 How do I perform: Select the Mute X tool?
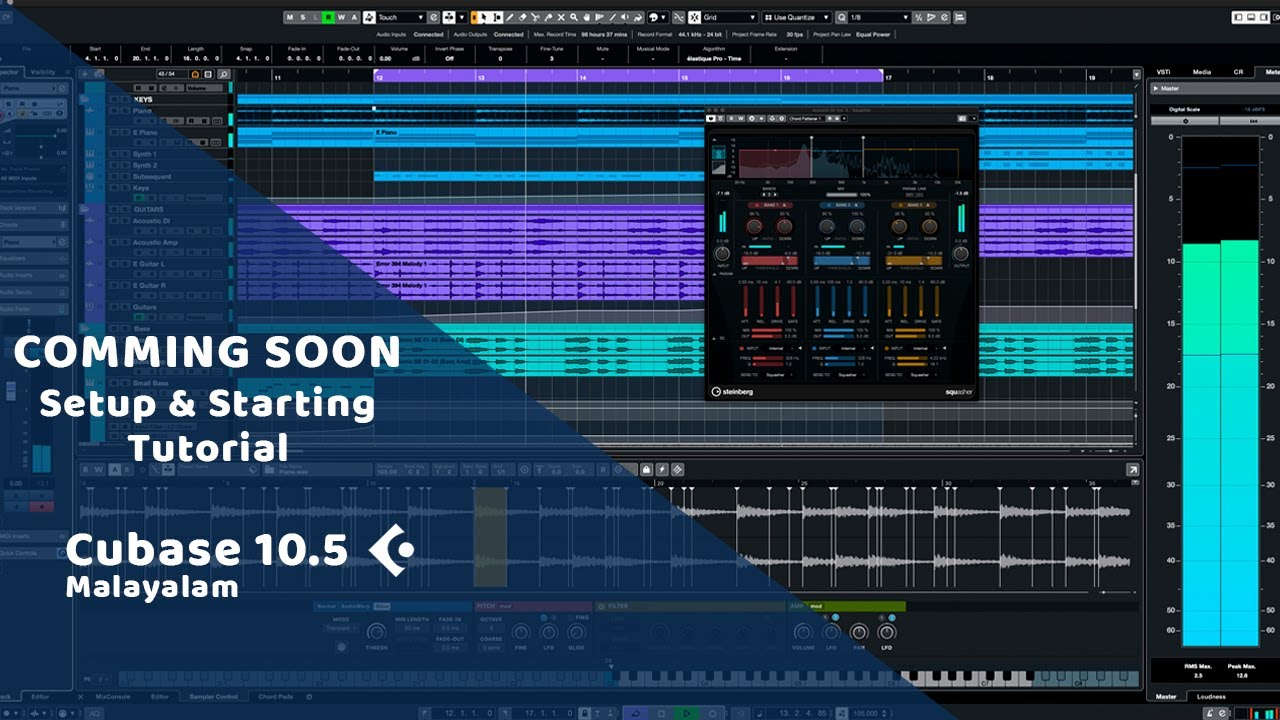[562, 17]
